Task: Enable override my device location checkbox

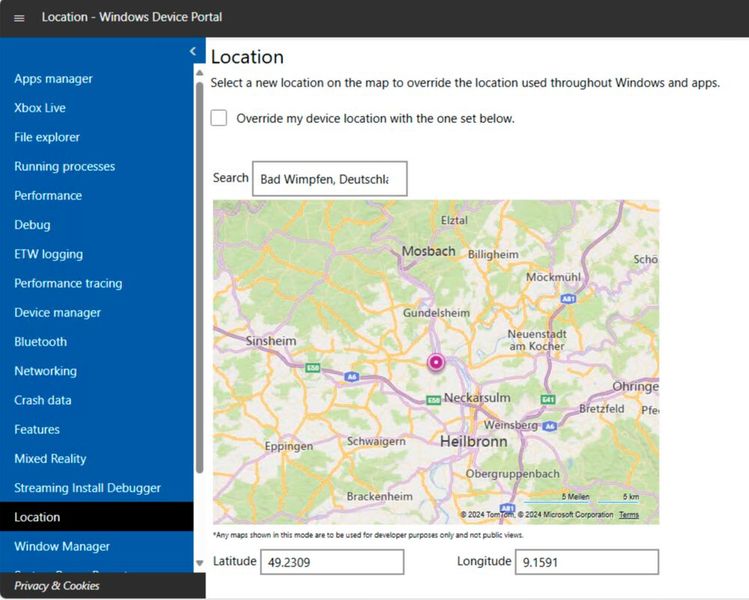Action: (x=219, y=118)
